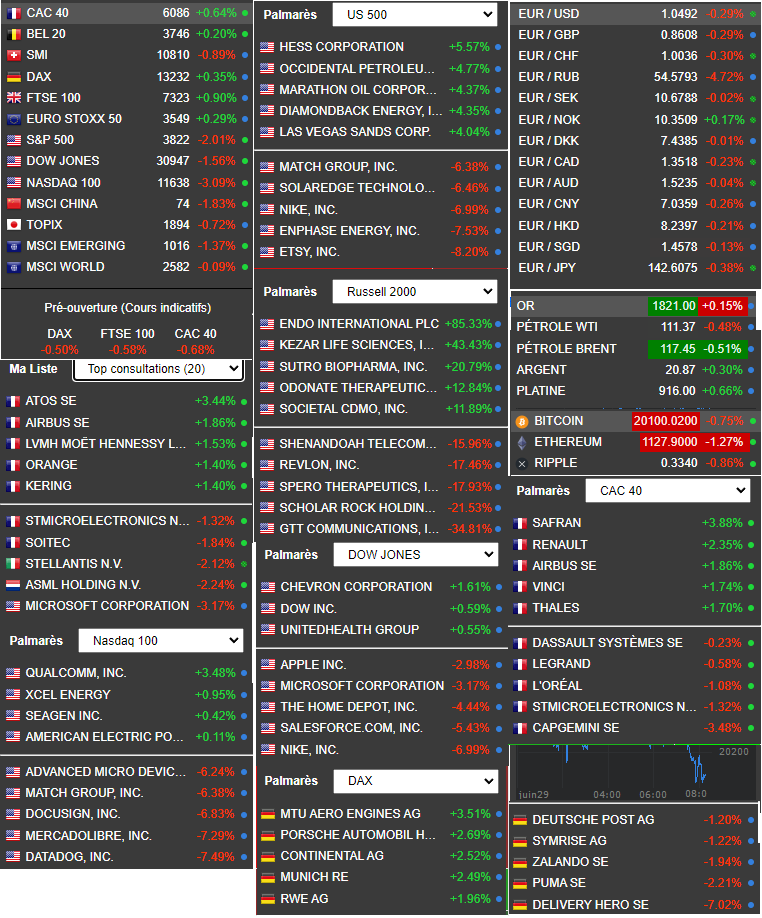Click the green 1821.00 gold price cell
The width and height of the screenshot is (762, 918).
[x=673, y=306]
